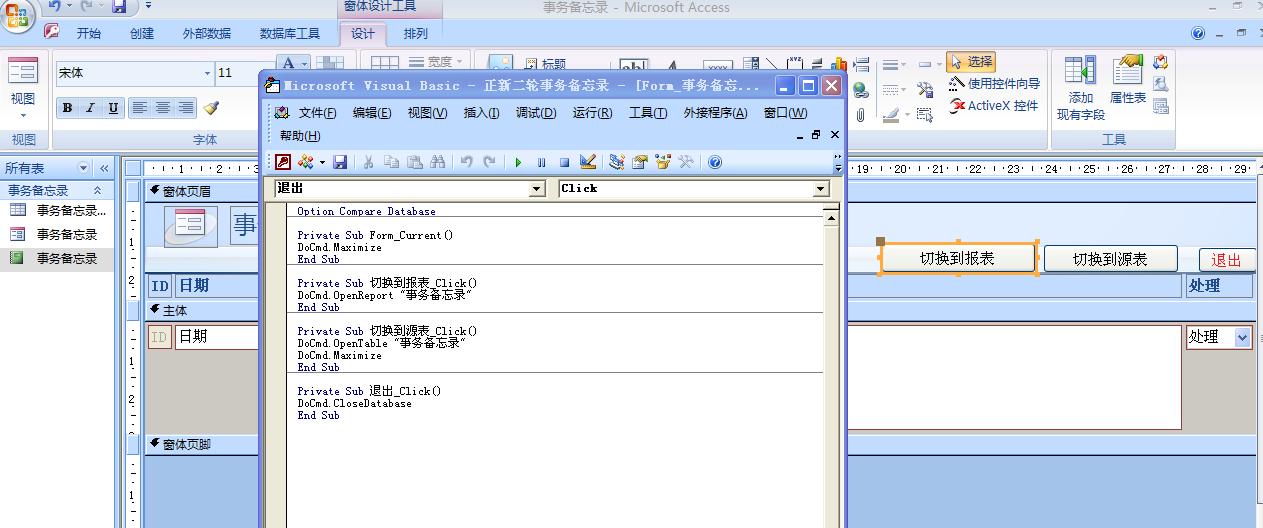
Task: Toggle 选择 pointer tool in ribbon
Action: [x=971, y=62]
